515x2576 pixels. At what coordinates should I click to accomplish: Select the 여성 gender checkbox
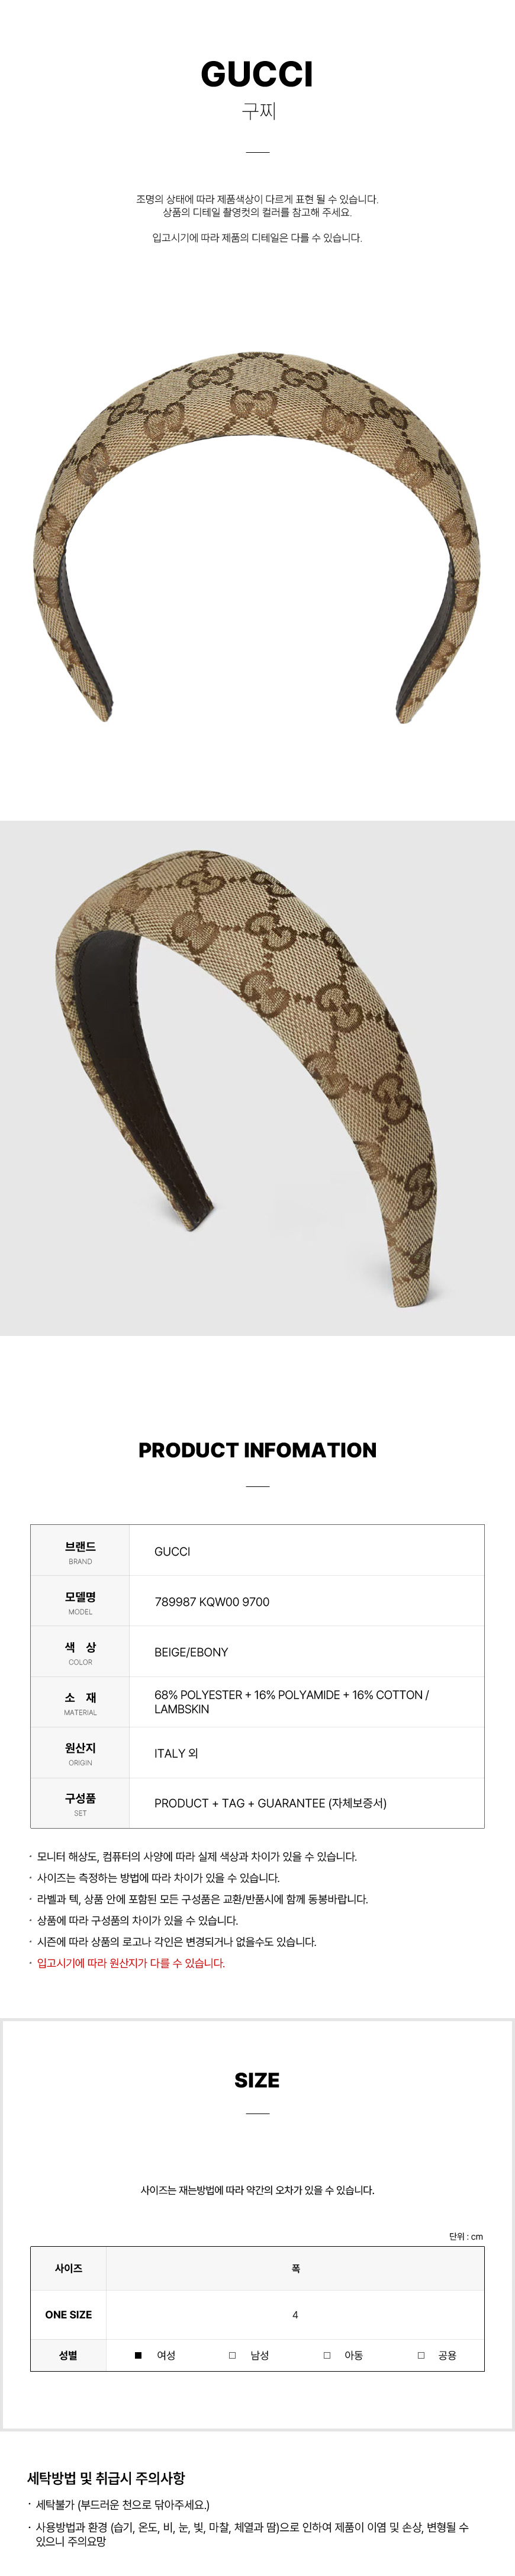(x=138, y=2355)
